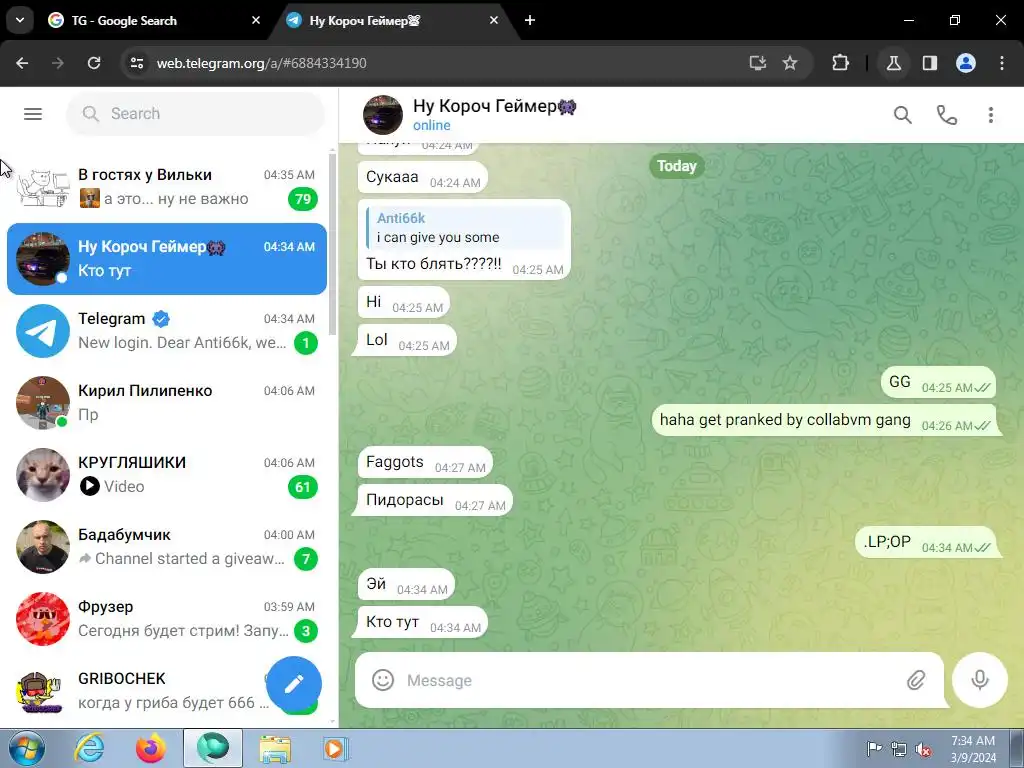The width and height of the screenshot is (1024, 768).
Task: Close the TG - Google Search tab
Action: pyautogui.click(x=256, y=20)
